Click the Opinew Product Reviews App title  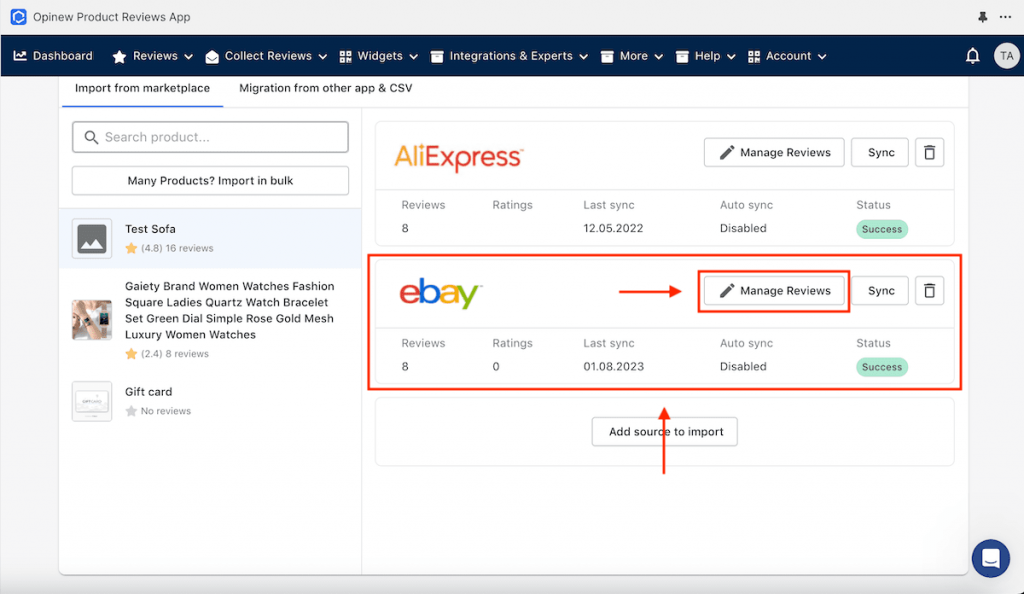point(112,17)
